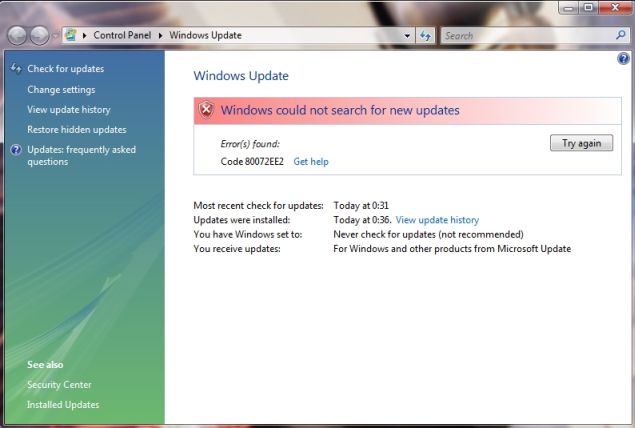This screenshot has height=428, width=635.
Task: Click the Control Panel icon in address bar
Action: [x=71, y=35]
